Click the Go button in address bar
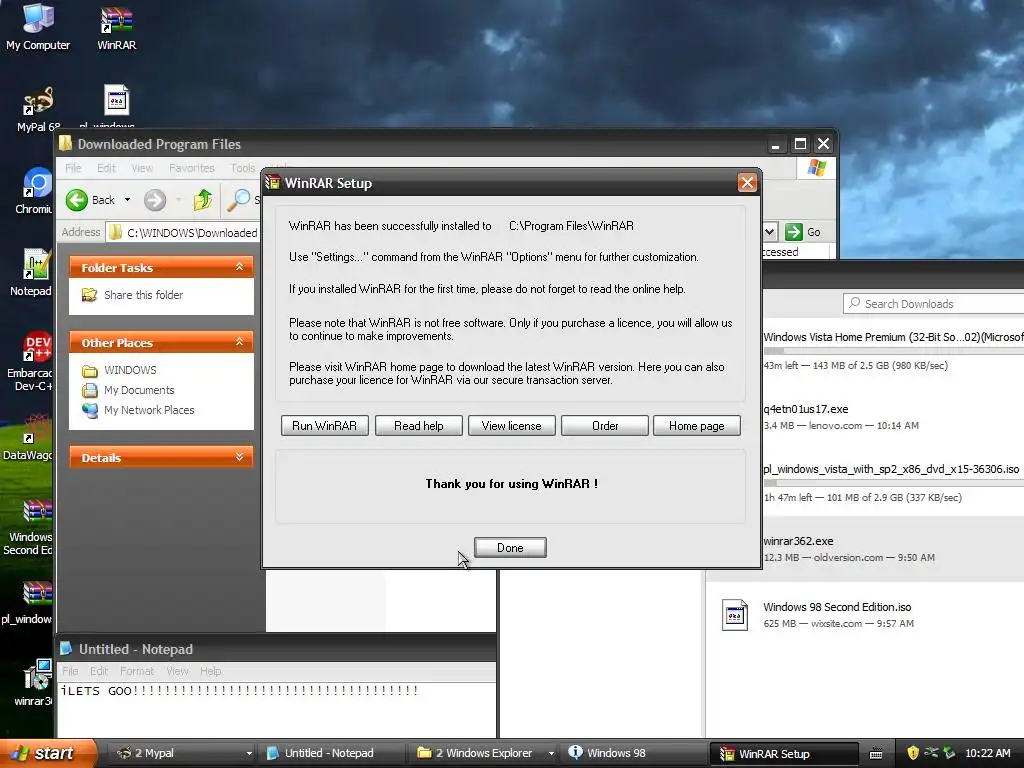Viewport: 1024px width, 768px height. tap(803, 232)
